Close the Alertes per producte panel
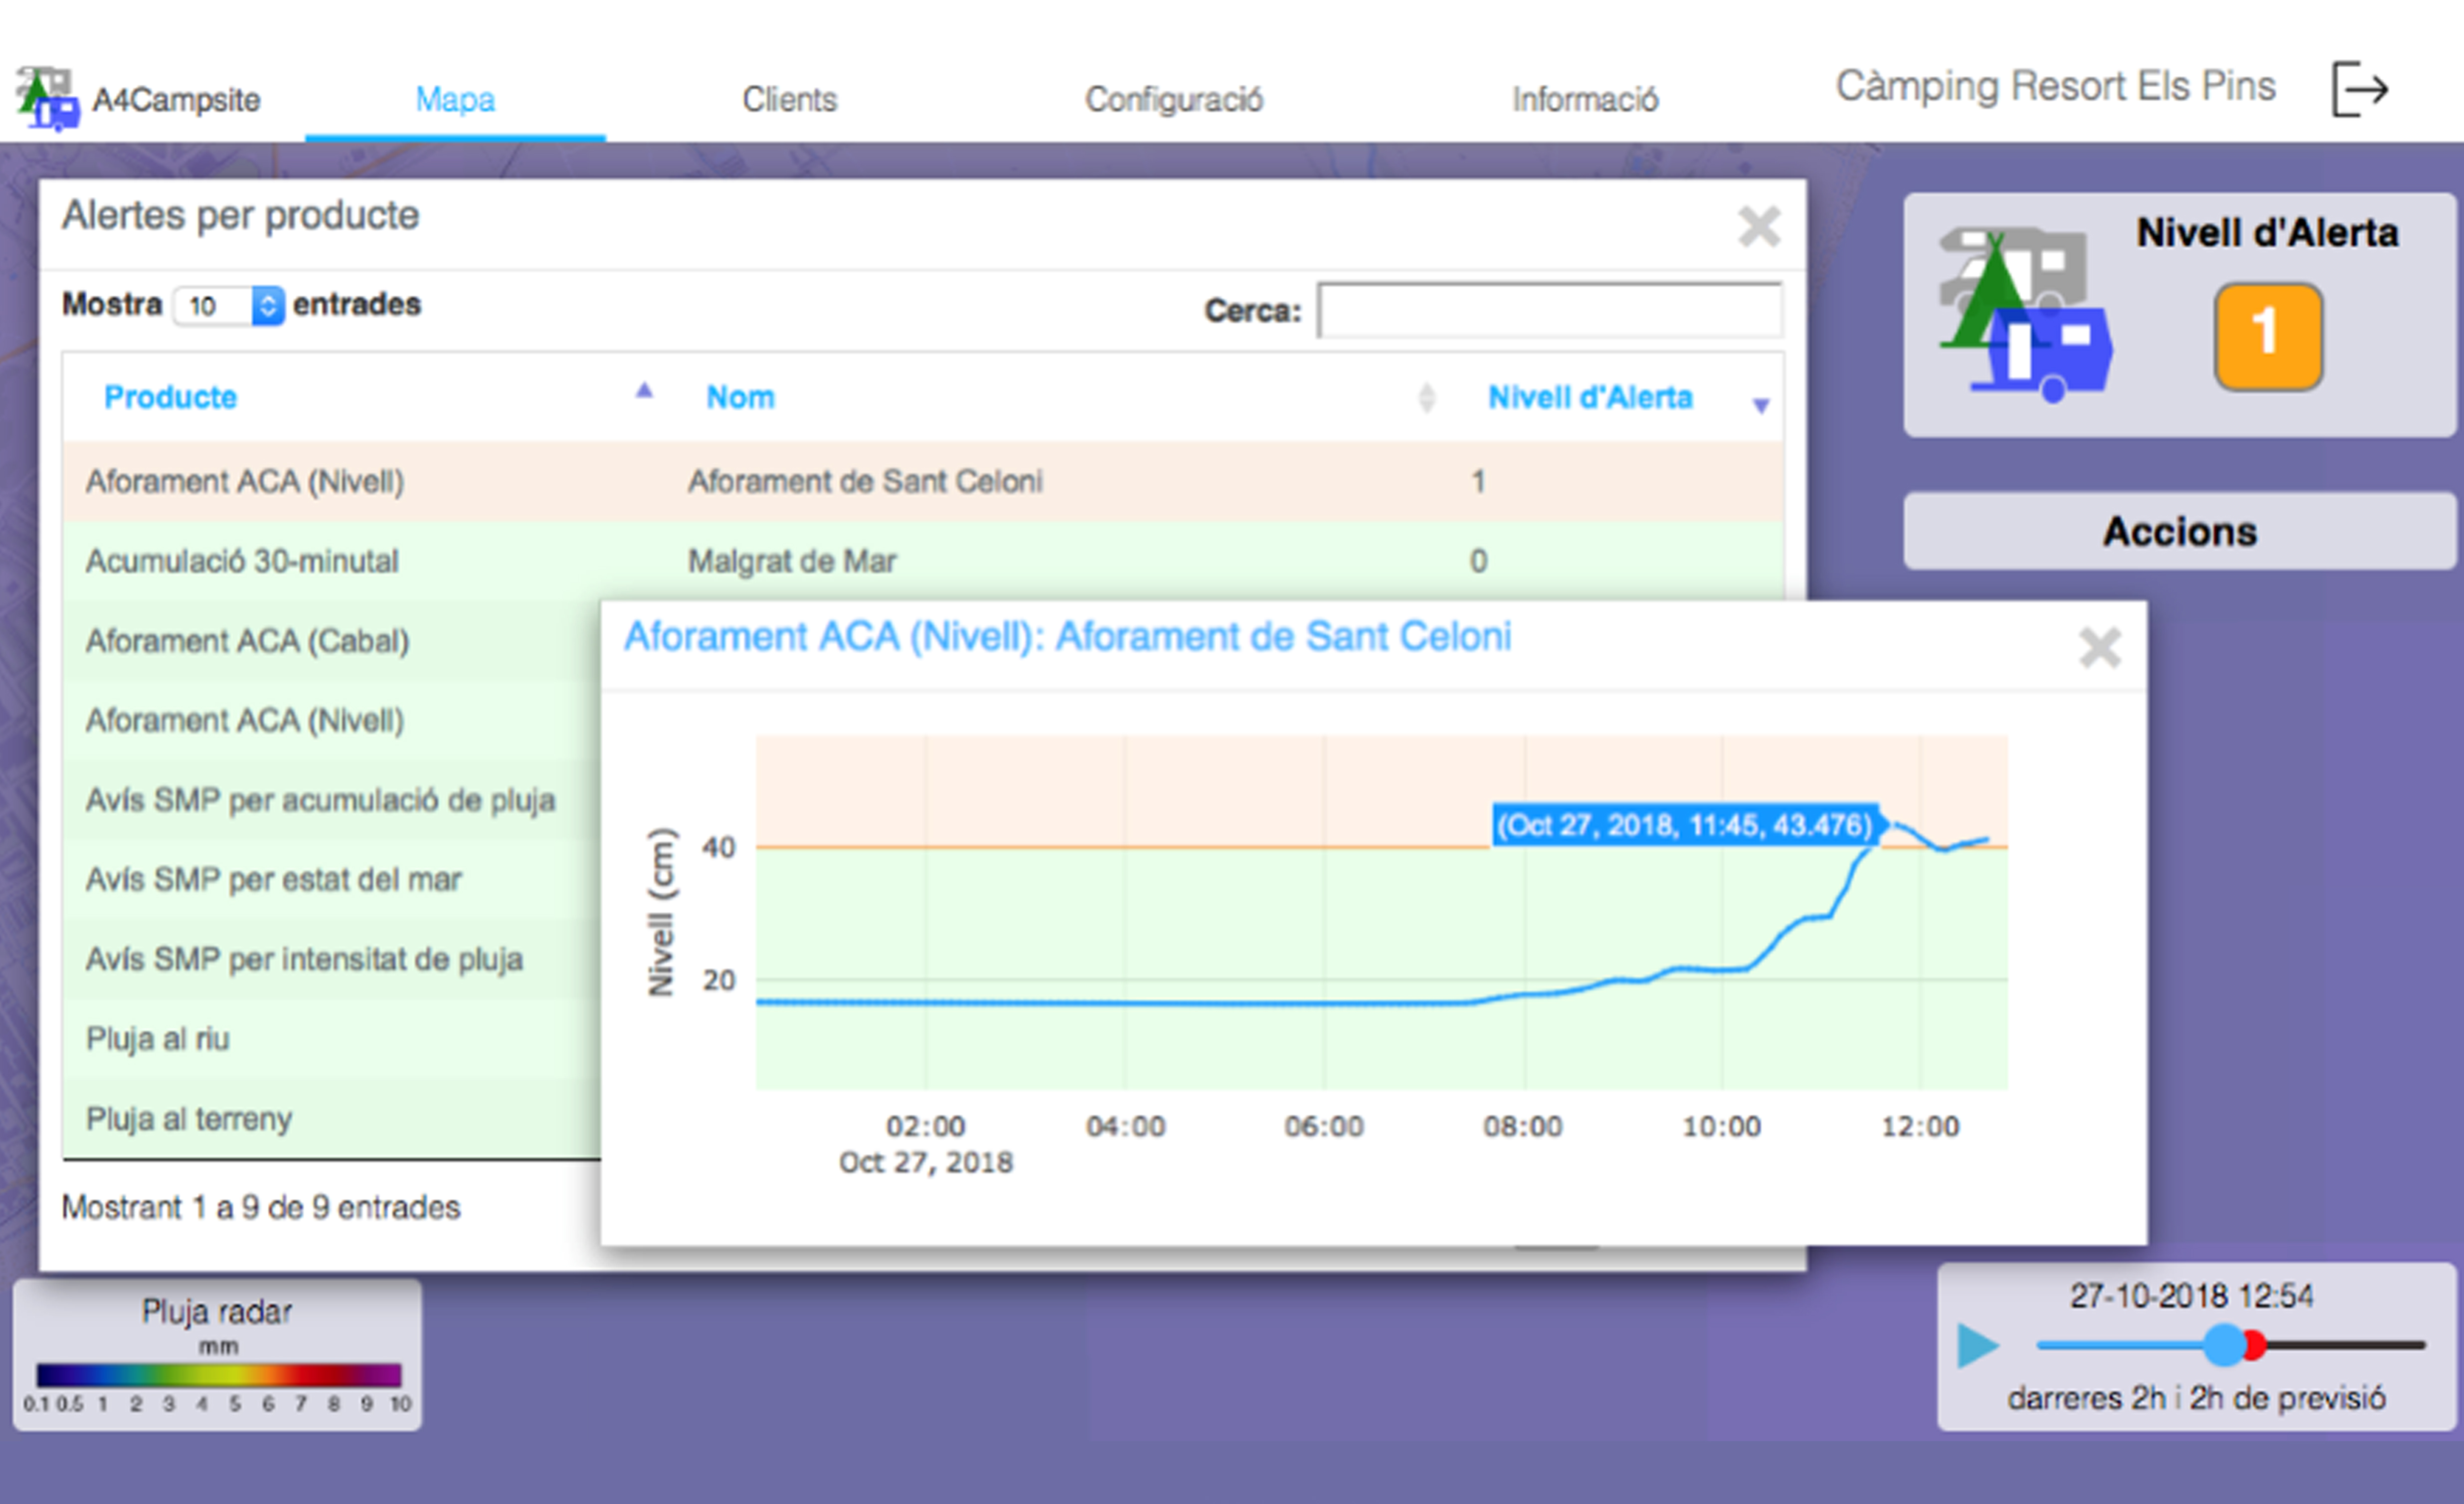 1759,226
